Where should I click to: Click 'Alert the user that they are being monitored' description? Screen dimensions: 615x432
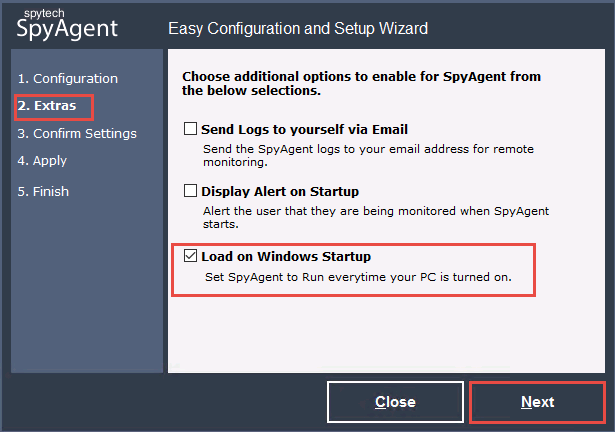point(376,217)
